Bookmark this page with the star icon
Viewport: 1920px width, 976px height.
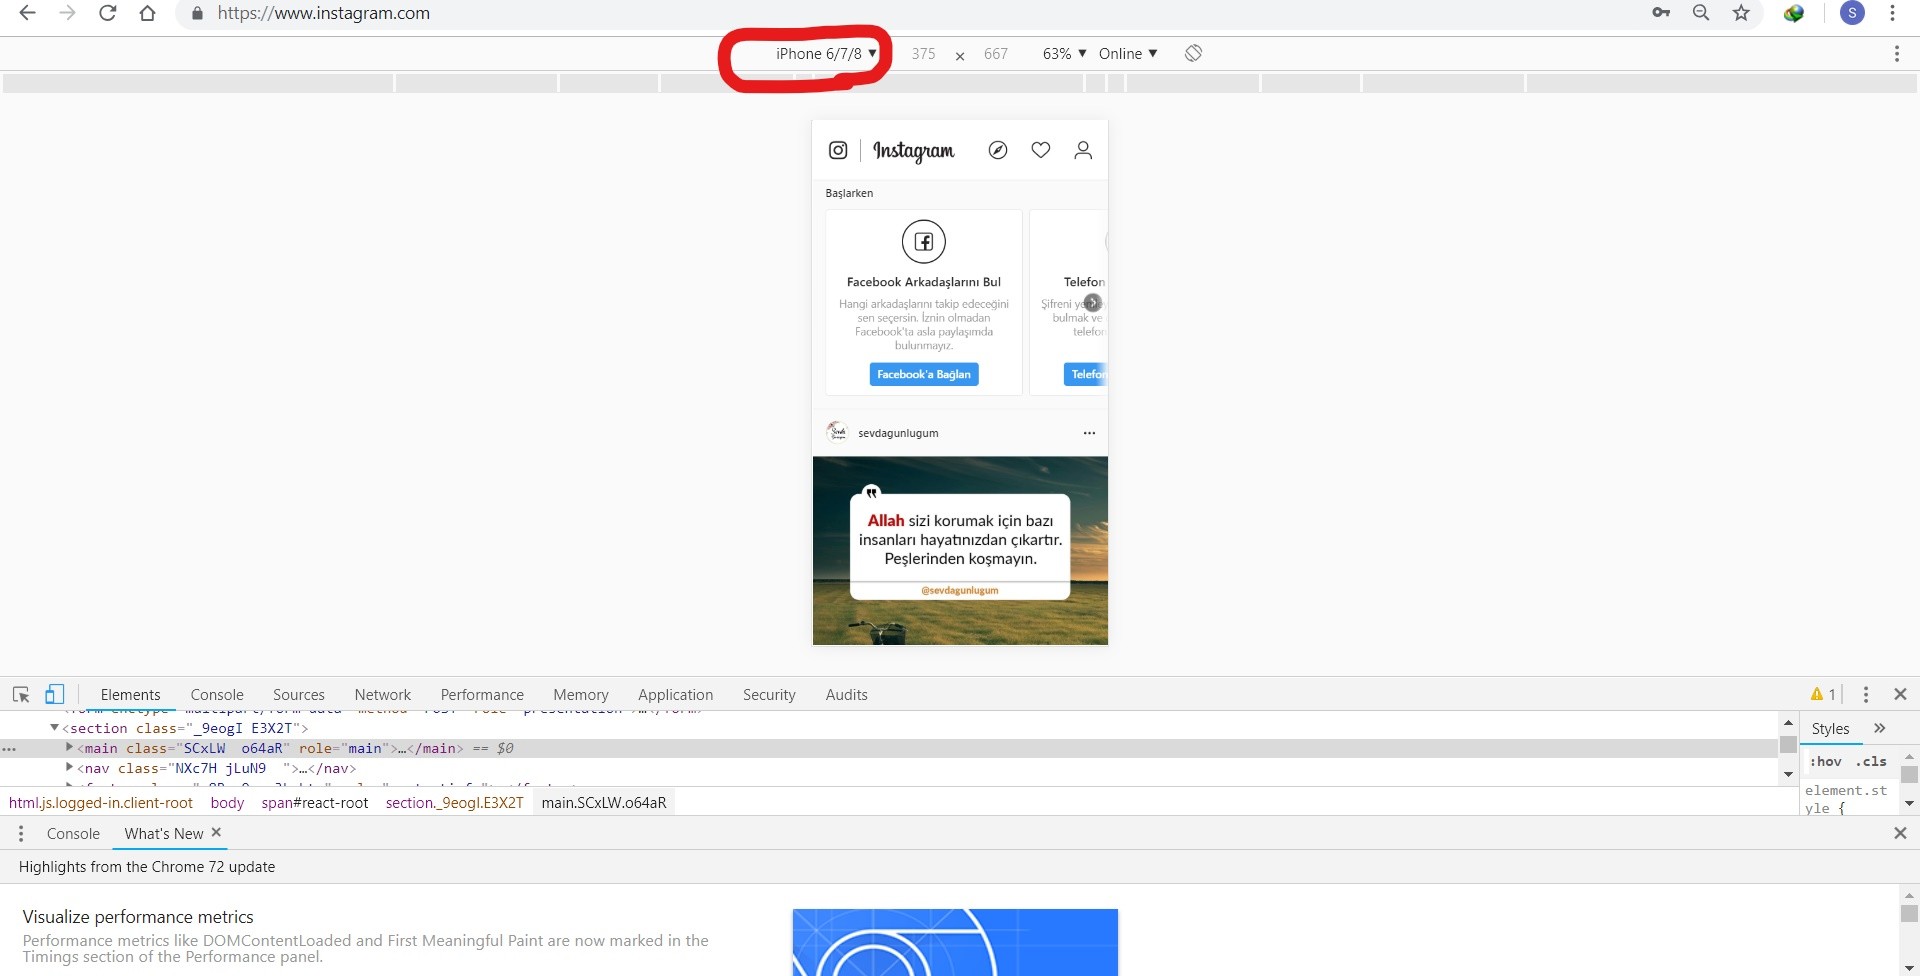(1741, 13)
